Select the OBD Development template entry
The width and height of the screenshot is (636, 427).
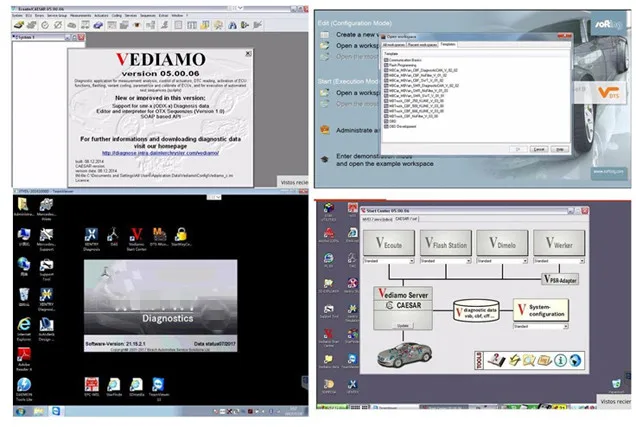(x=400, y=126)
